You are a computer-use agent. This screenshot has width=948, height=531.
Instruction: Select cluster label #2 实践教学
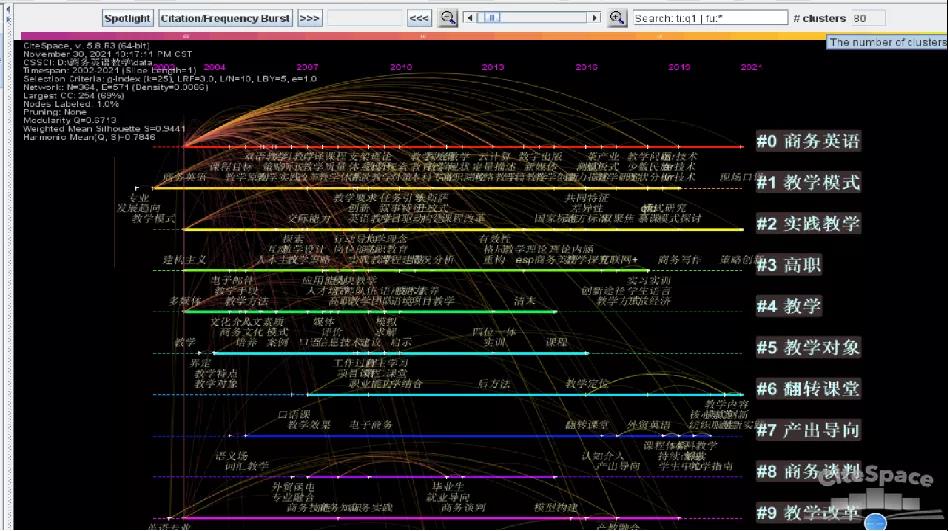pos(807,224)
